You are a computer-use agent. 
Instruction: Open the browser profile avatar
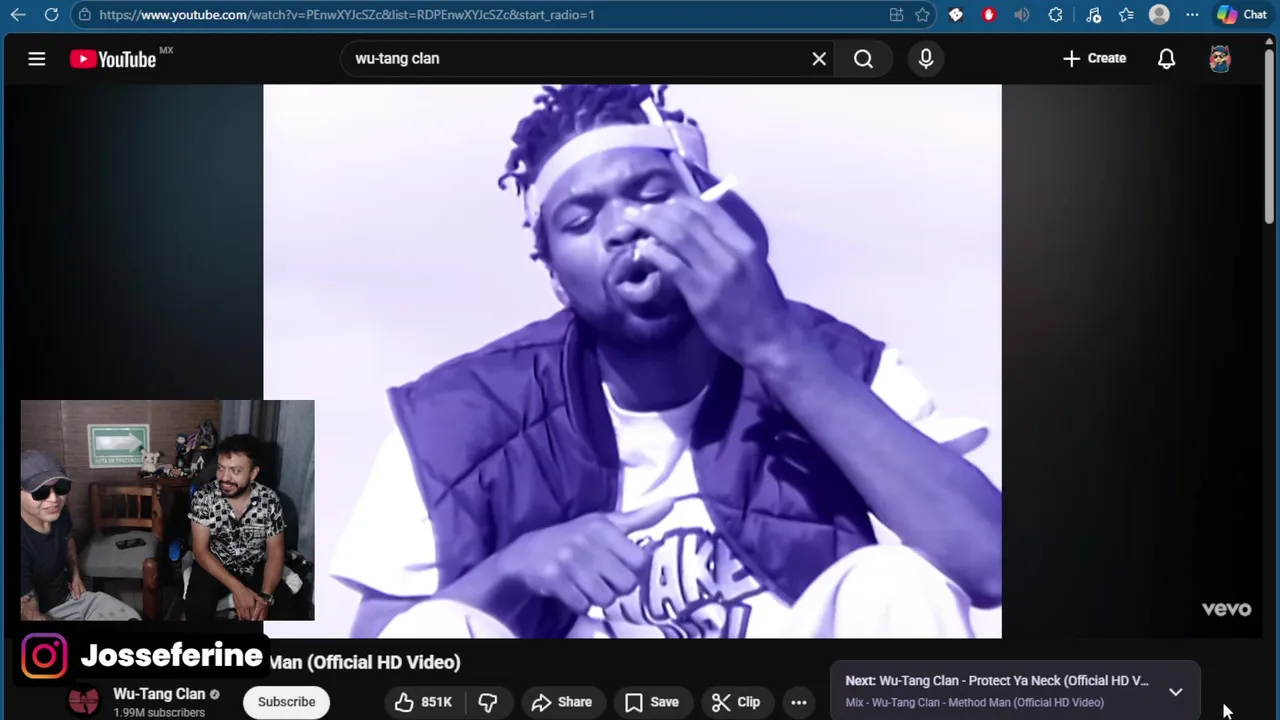tap(1159, 15)
